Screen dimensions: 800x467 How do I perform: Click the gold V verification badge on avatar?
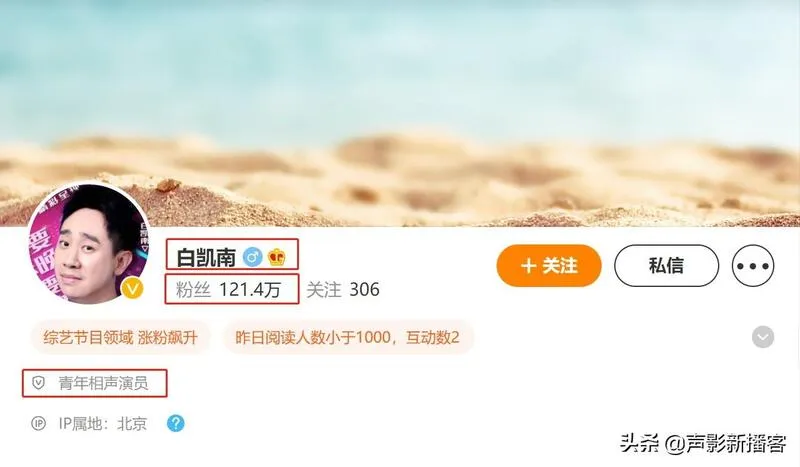point(132,289)
